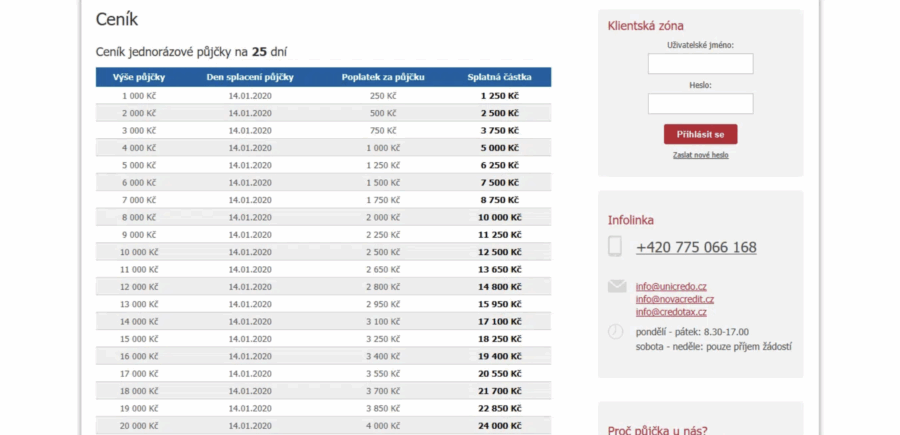Click the Přihlásit se button
900x435 pixels.
point(700,134)
